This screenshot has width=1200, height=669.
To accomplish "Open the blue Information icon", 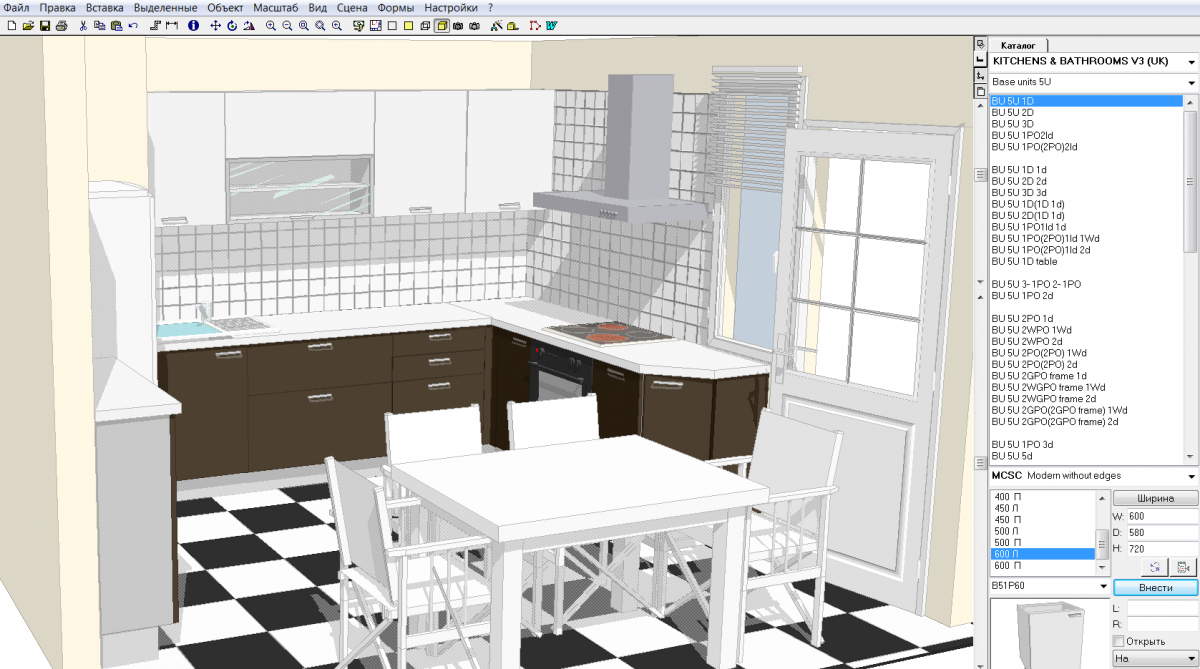I will (193, 25).
